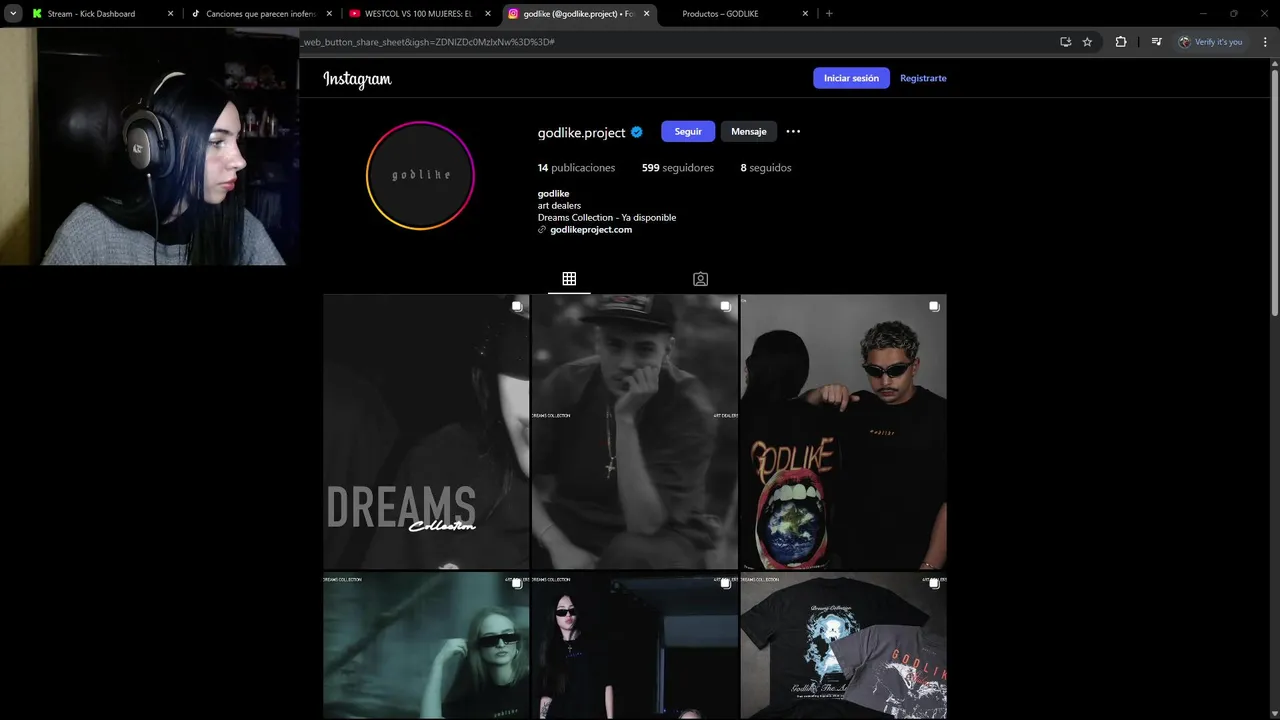
Task: Switch to the WESTCOL VS 100 MUJERES tab
Action: point(420,14)
